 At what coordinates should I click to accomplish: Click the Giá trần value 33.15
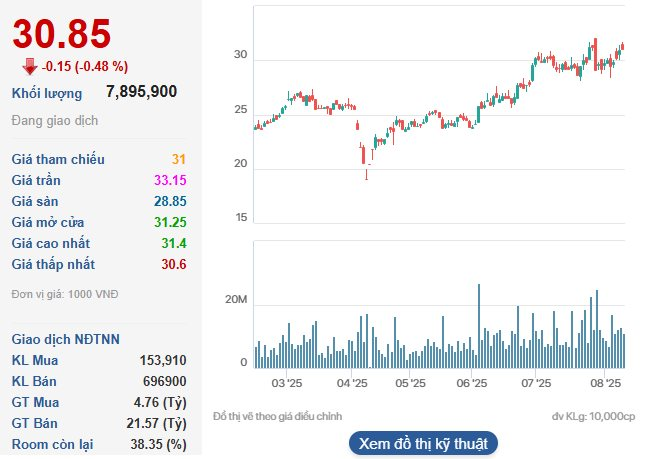[x=169, y=180]
